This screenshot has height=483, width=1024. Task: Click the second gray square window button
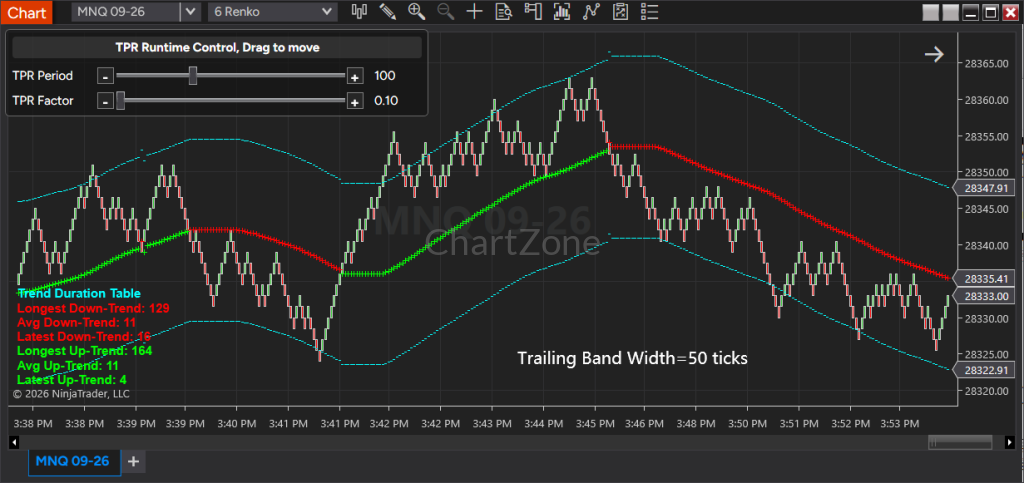pos(951,12)
